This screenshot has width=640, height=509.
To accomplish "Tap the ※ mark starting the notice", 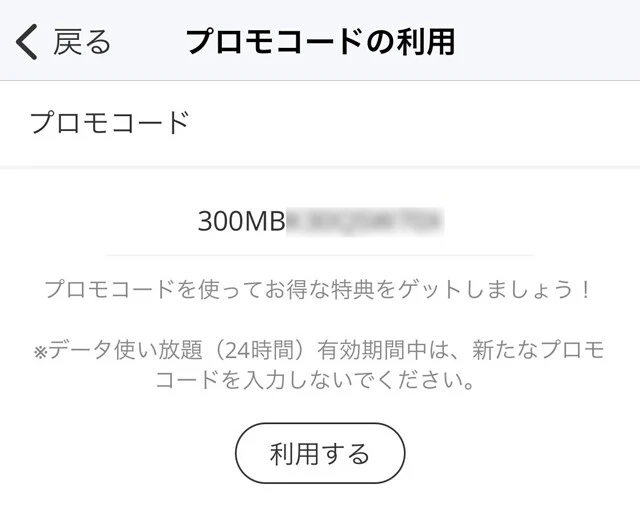I will tap(41, 350).
